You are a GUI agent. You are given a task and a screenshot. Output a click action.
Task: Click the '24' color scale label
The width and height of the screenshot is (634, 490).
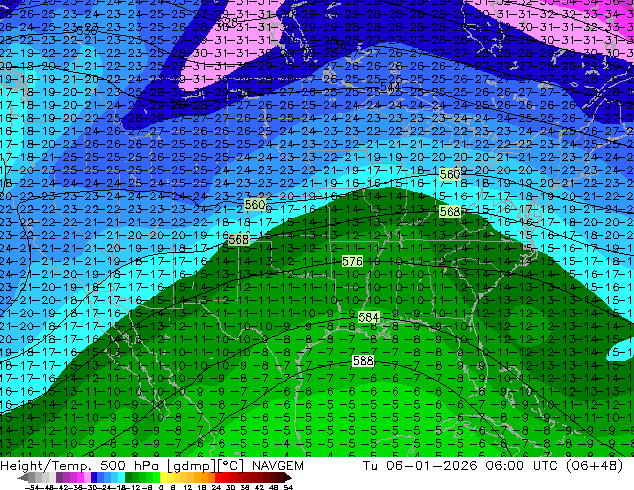(216, 487)
